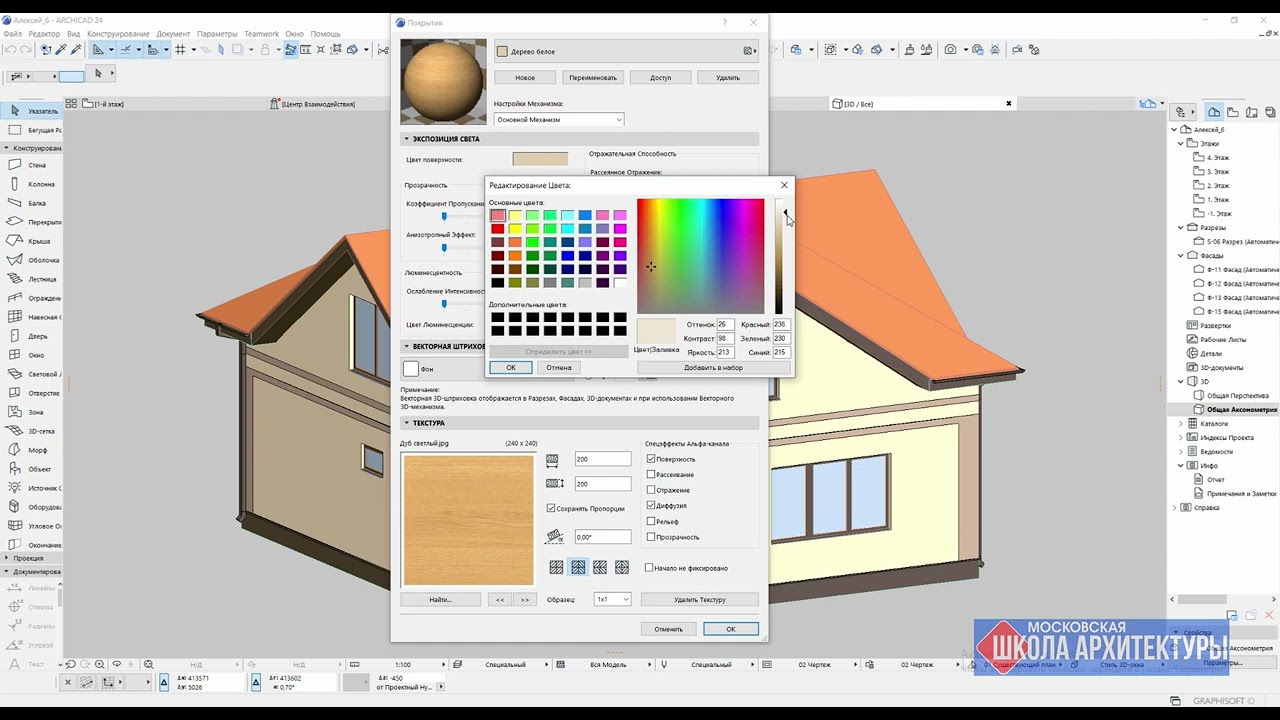
Task: Toggle the Поверхность checkbox
Action: click(x=651, y=459)
